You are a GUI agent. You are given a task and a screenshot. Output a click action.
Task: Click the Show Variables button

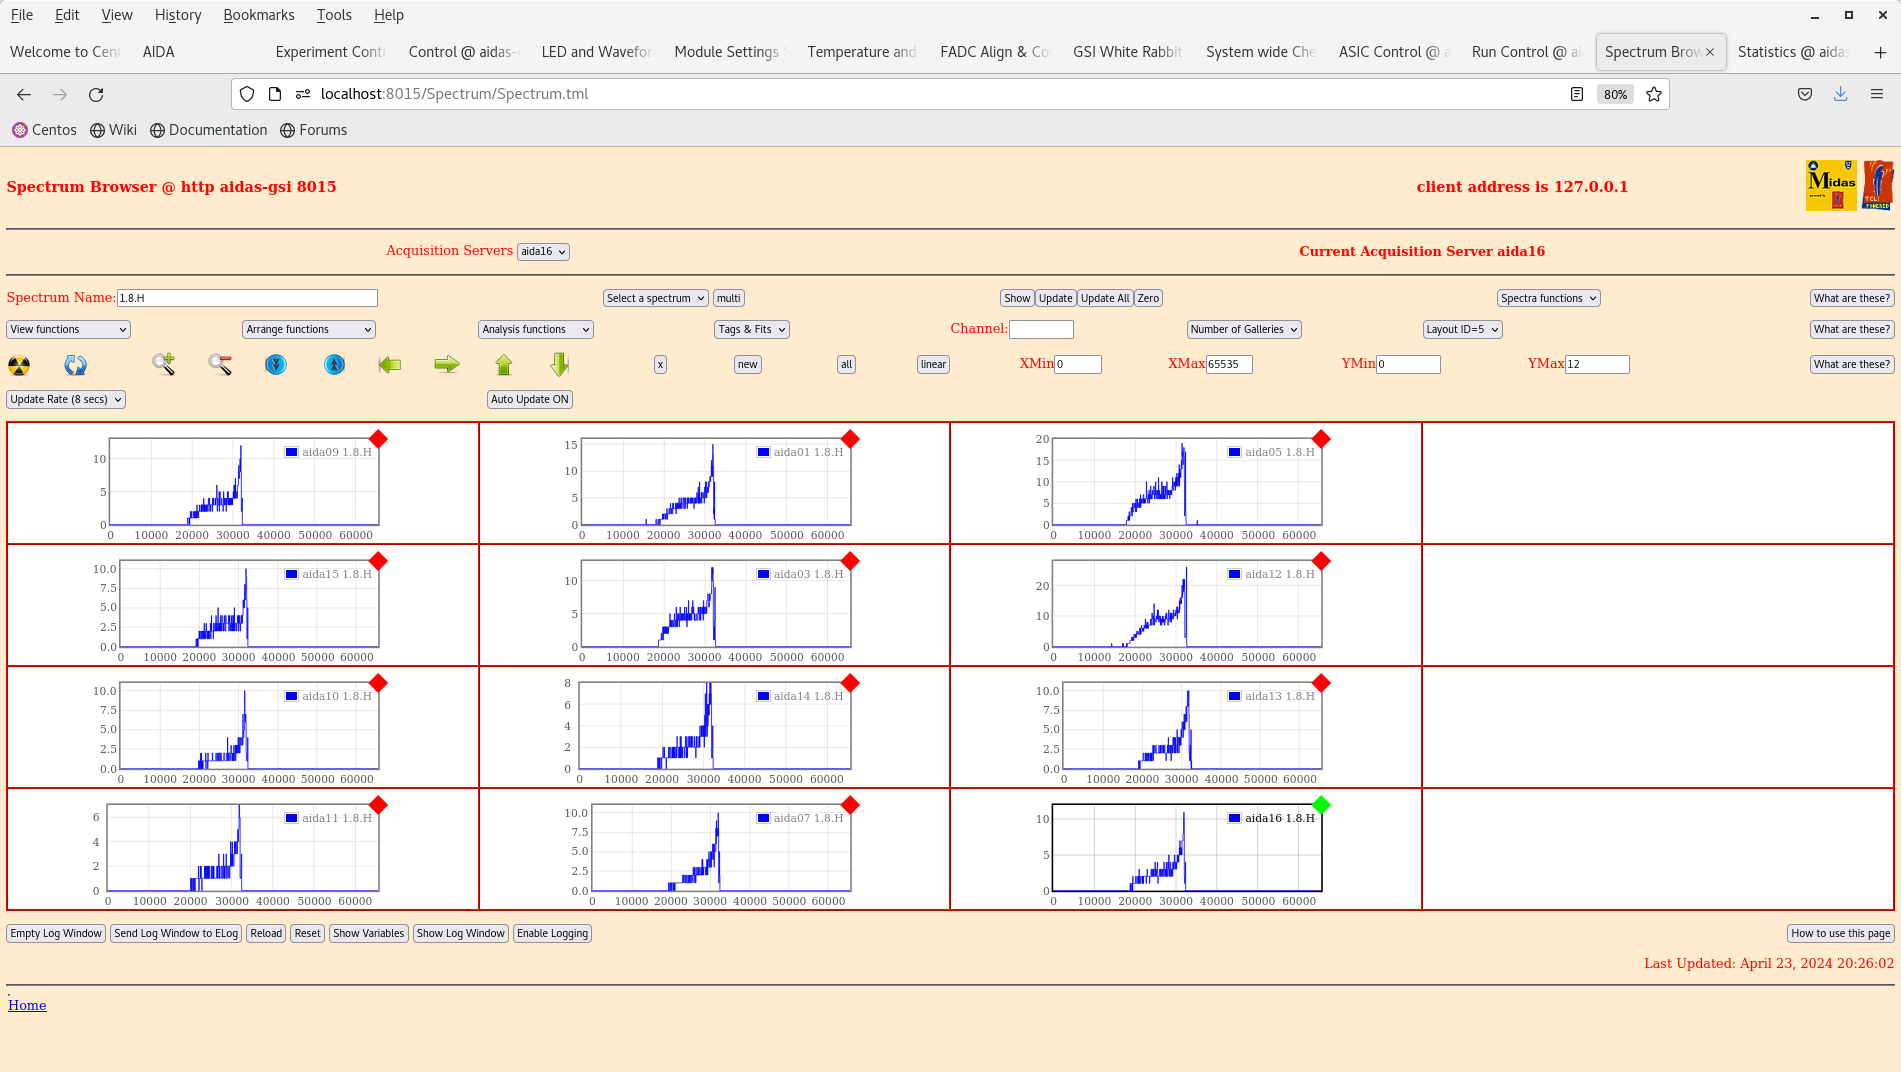(x=368, y=933)
